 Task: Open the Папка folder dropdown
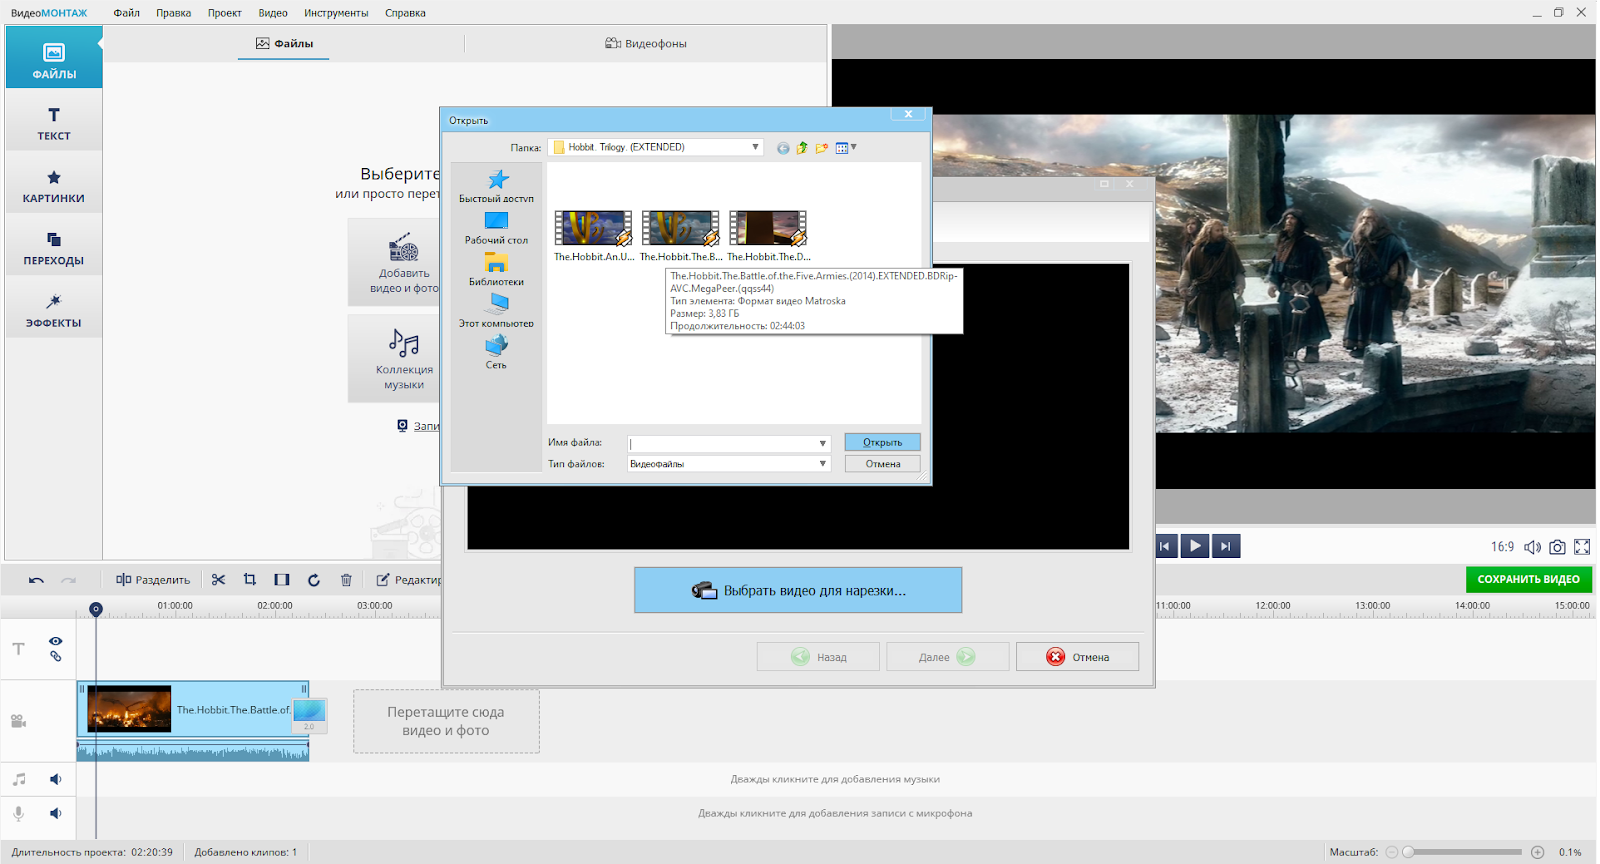coord(755,147)
